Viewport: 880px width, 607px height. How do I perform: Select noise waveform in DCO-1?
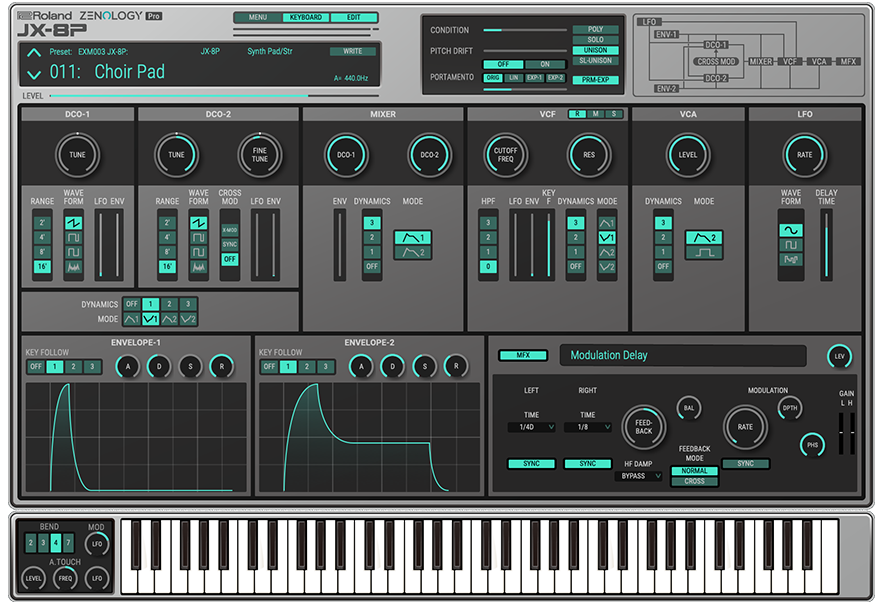pos(74,267)
